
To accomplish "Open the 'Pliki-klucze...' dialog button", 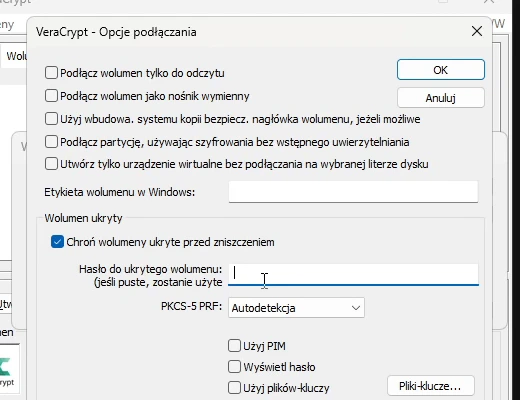I will coord(431,386).
